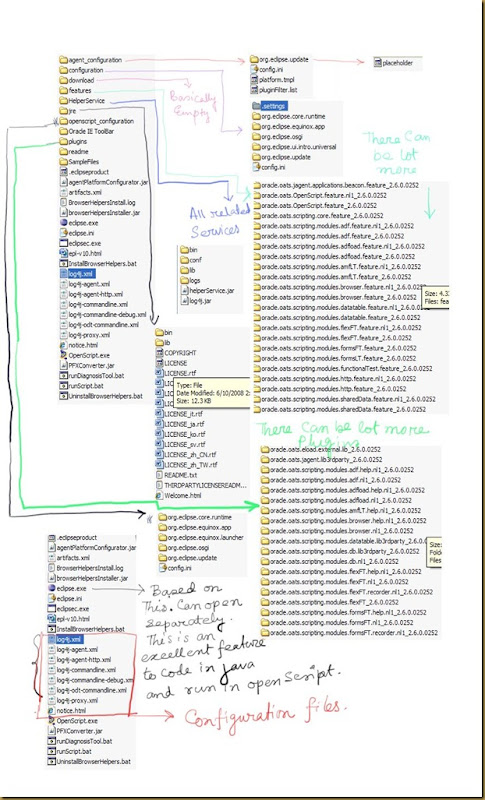Select "modules.adf.help.nl1_2.6.0.0252" plugin name
Screen dimensions: 485x800
tap(341, 470)
